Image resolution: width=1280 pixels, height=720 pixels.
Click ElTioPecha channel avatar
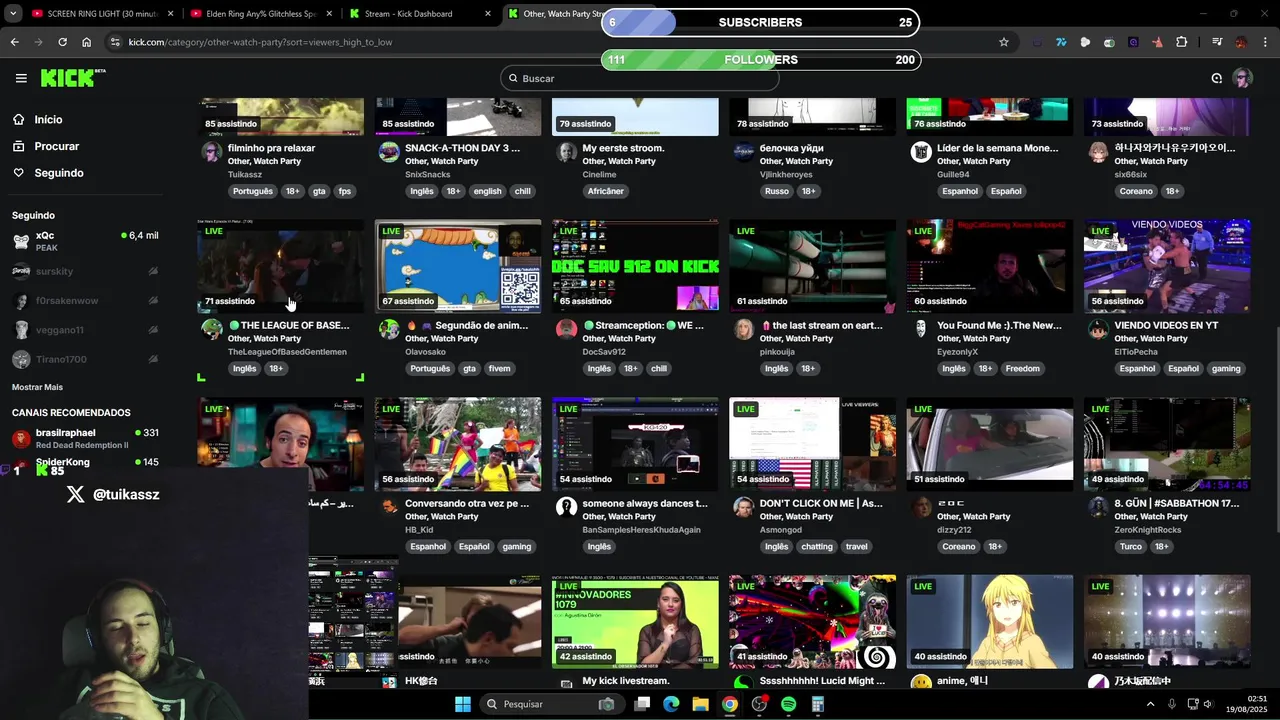click(x=1098, y=329)
